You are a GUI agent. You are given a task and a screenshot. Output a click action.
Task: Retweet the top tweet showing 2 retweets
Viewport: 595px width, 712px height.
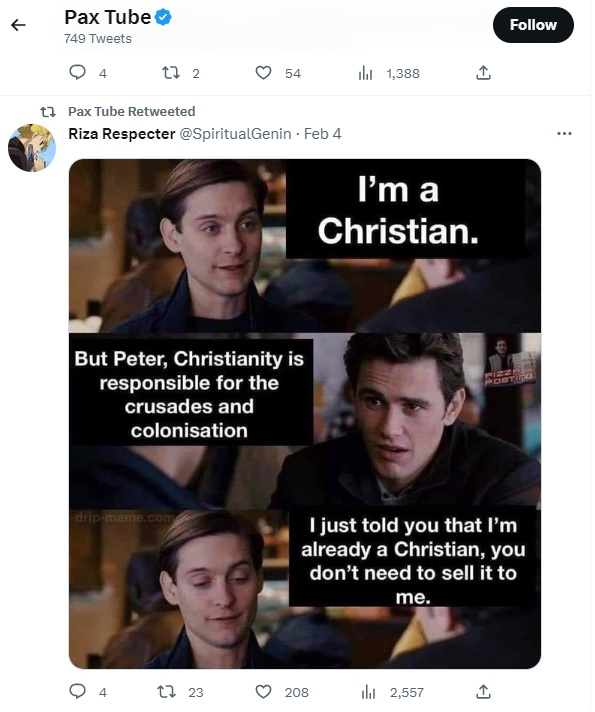172,73
